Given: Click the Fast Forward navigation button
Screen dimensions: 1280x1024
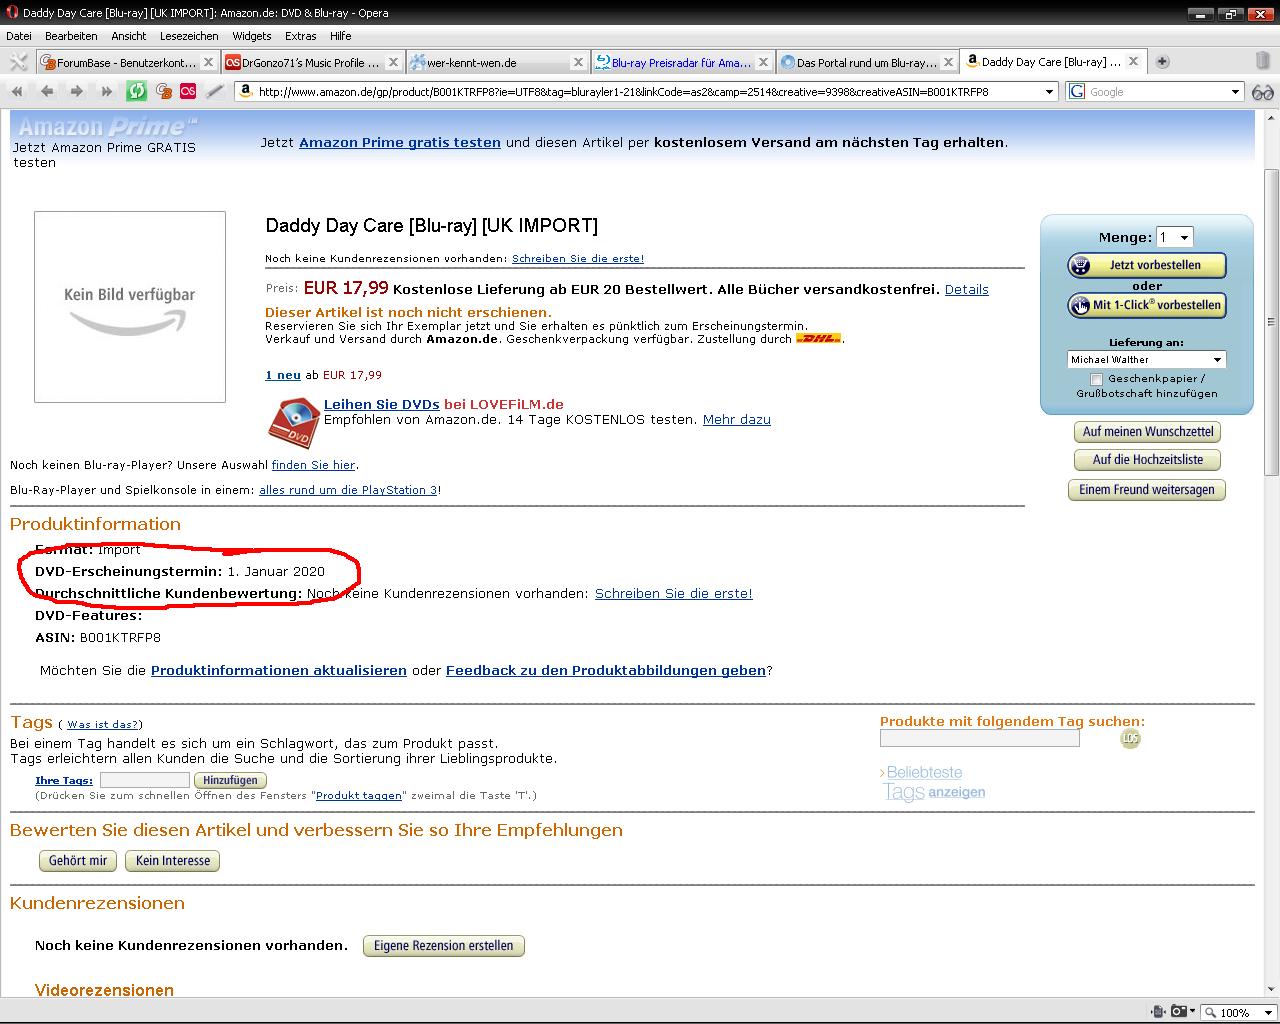Looking at the screenshot, I should (x=106, y=91).
